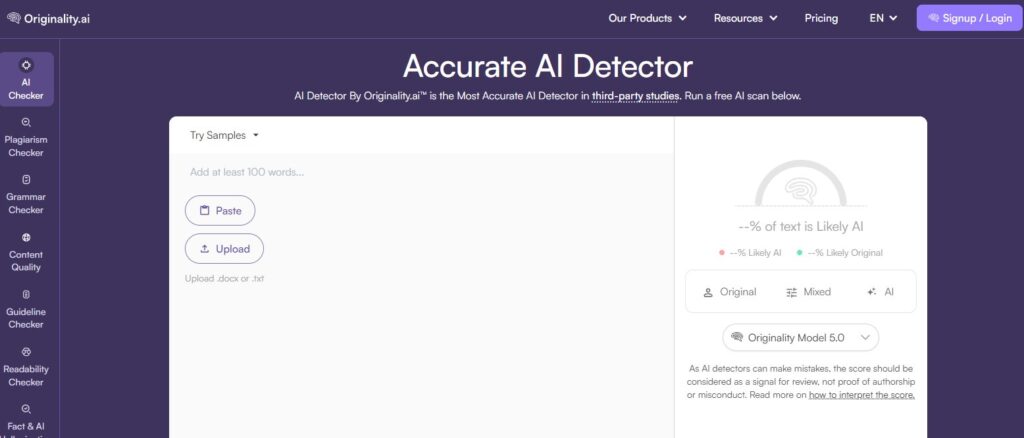
Task: Click the Originality.ai brain logo
Action: pyautogui.click(x=14, y=18)
